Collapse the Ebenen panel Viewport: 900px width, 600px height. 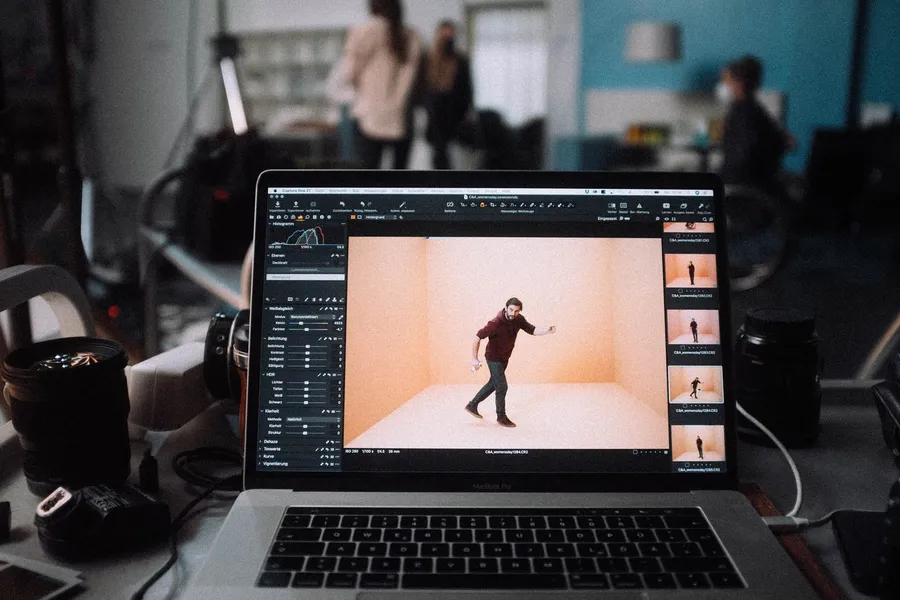(269, 256)
